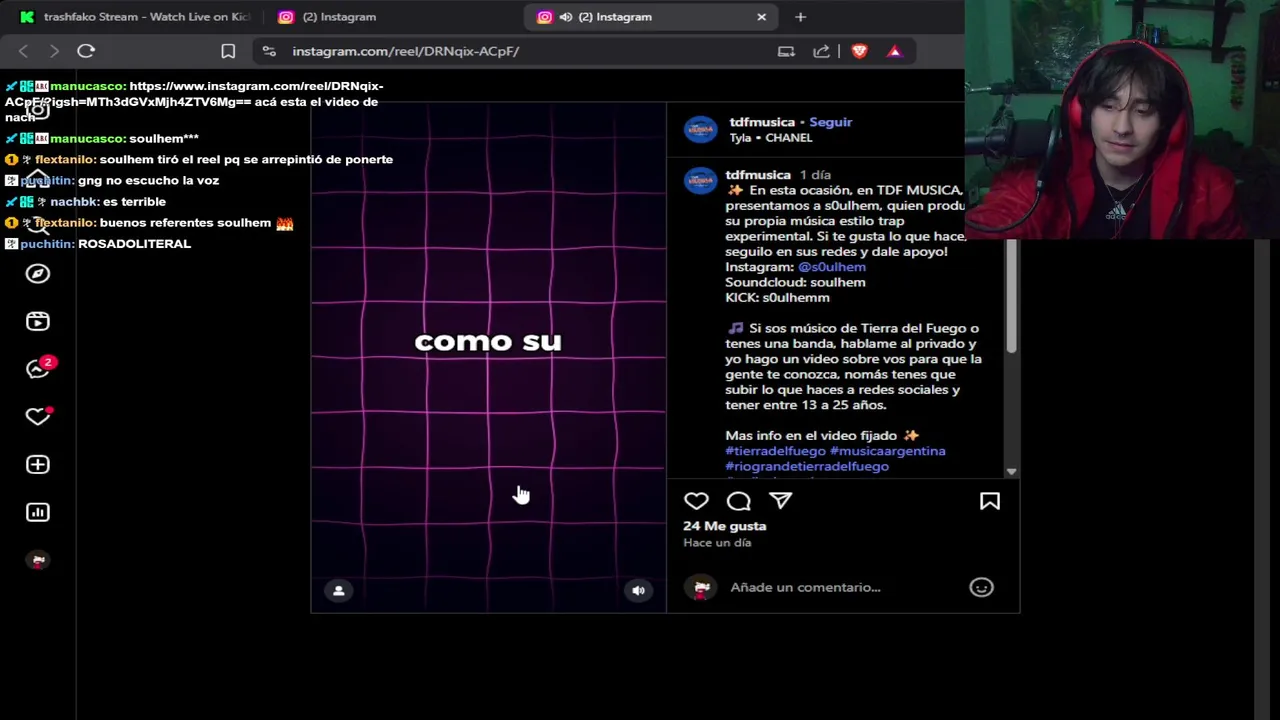Click flextanilo username in chat overlay
Viewport: 1280px width, 720px height.
pyautogui.click(x=65, y=159)
